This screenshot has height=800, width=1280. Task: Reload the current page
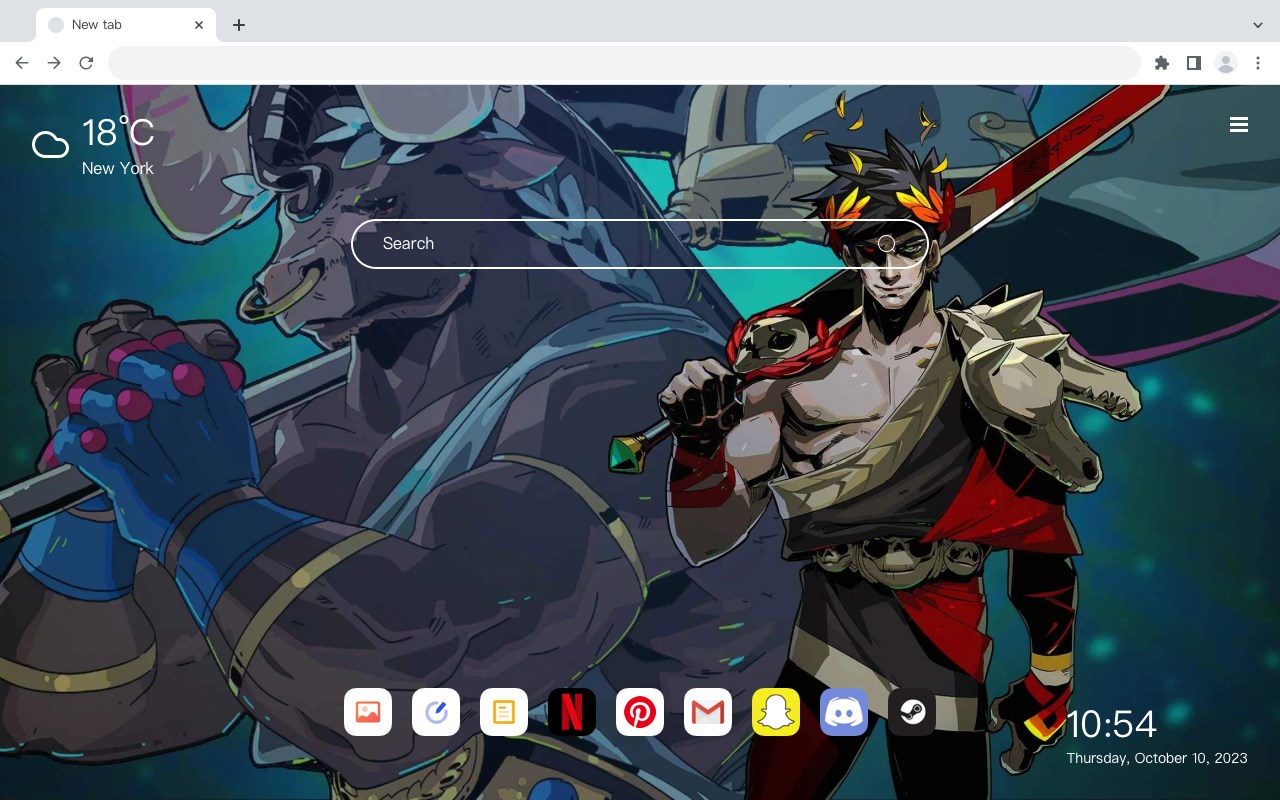coord(86,63)
